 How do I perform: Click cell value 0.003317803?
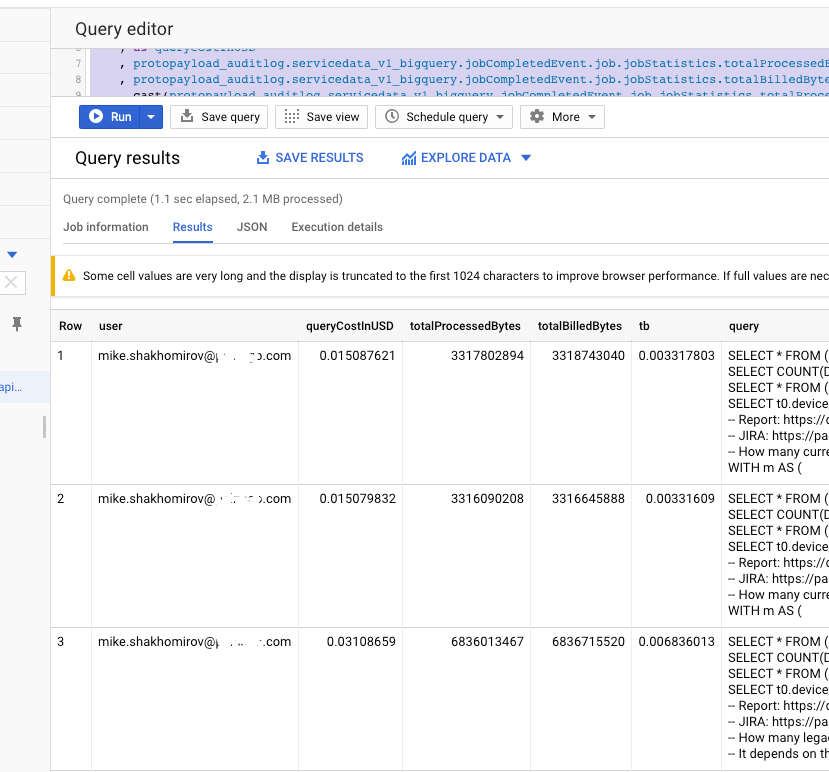coord(676,355)
